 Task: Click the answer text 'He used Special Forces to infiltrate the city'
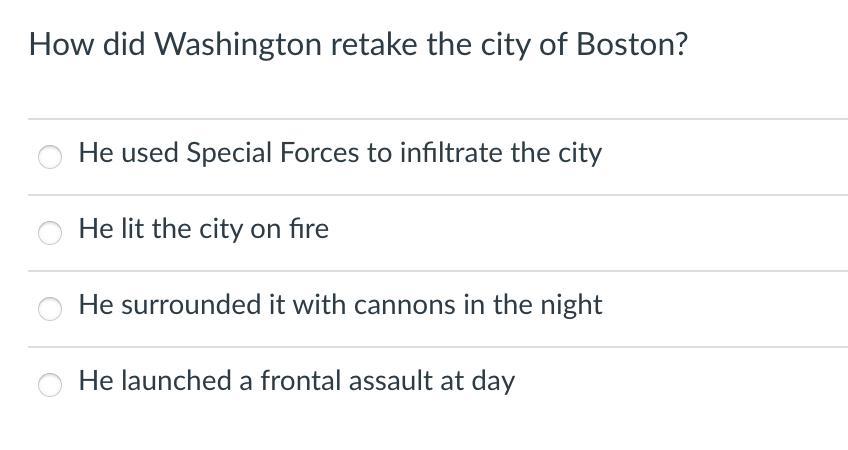click(340, 153)
